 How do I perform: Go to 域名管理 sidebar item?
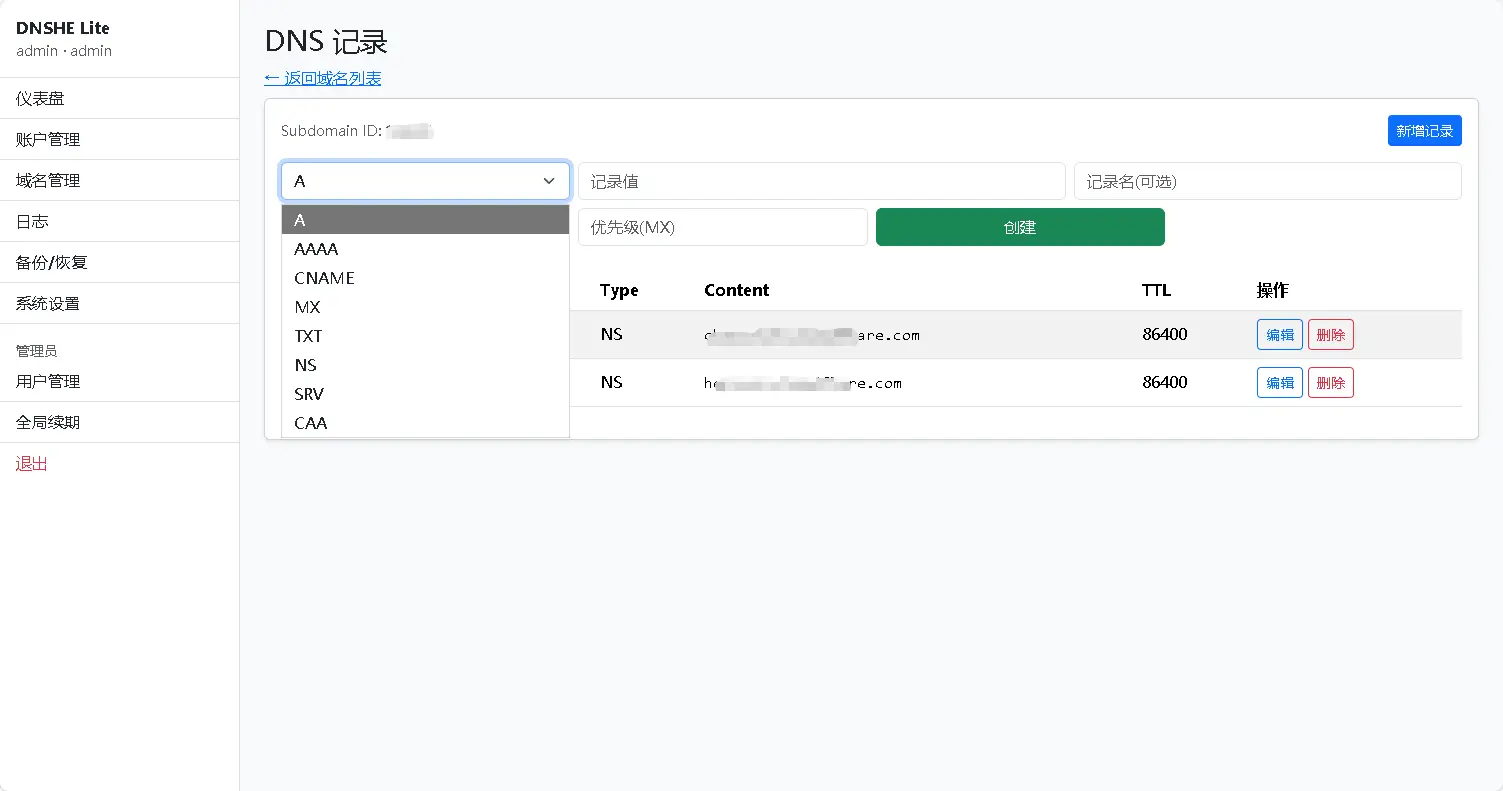[48, 181]
